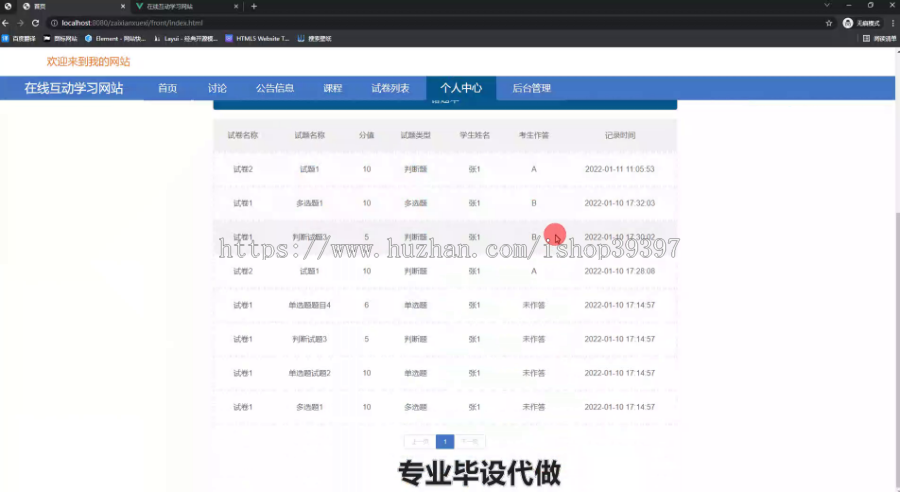
Task: Go back using the browser back arrow
Action: point(6,23)
